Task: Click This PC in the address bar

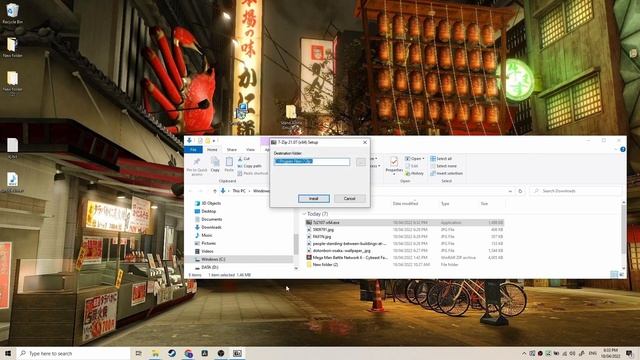Action: pyautogui.click(x=239, y=191)
